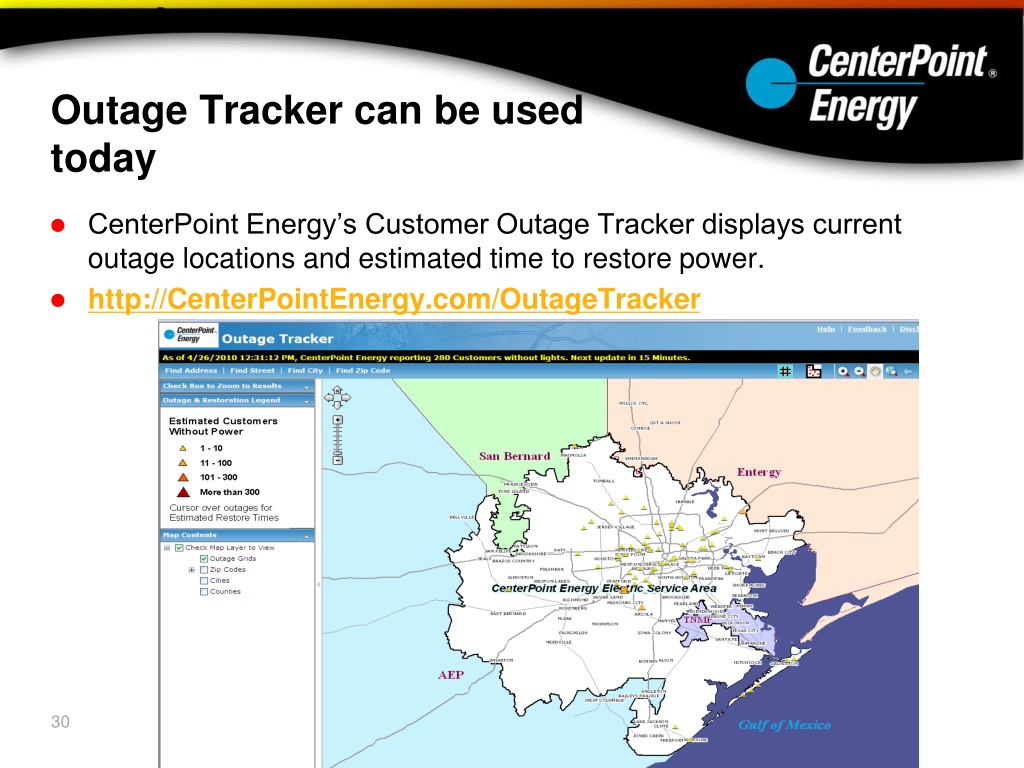Click the dark red More than 300 triangle

[x=184, y=492]
